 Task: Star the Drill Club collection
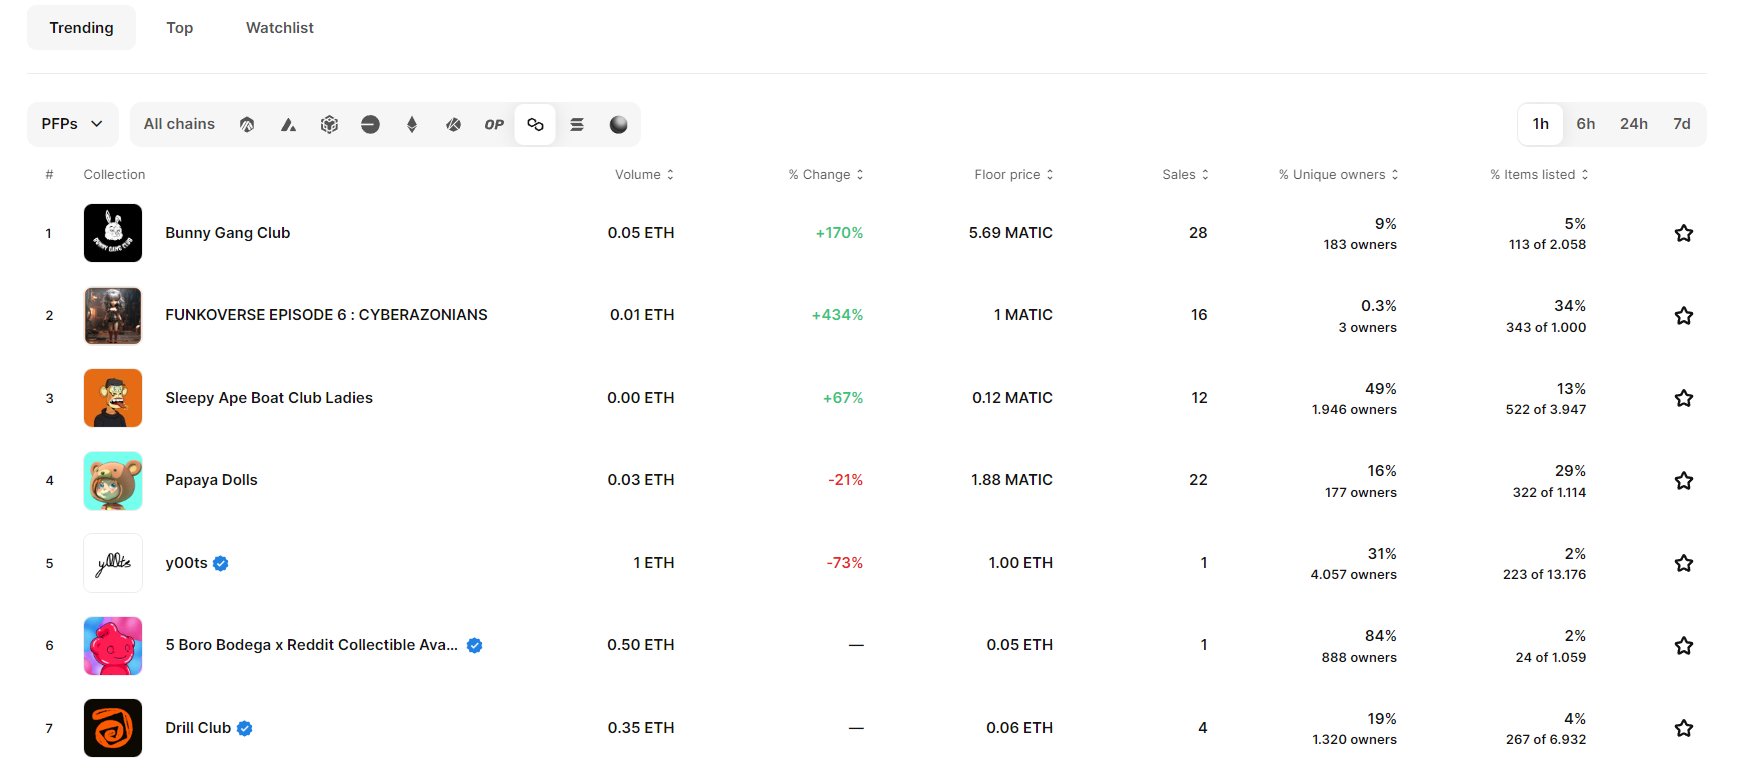[x=1684, y=728]
